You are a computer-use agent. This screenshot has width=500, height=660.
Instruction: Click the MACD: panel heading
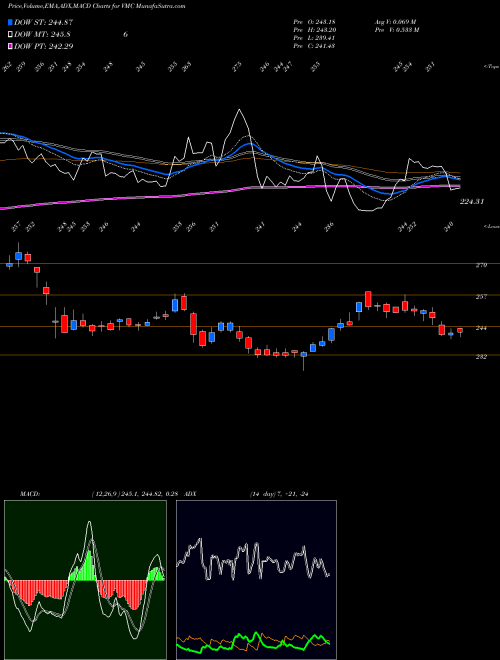(29, 494)
